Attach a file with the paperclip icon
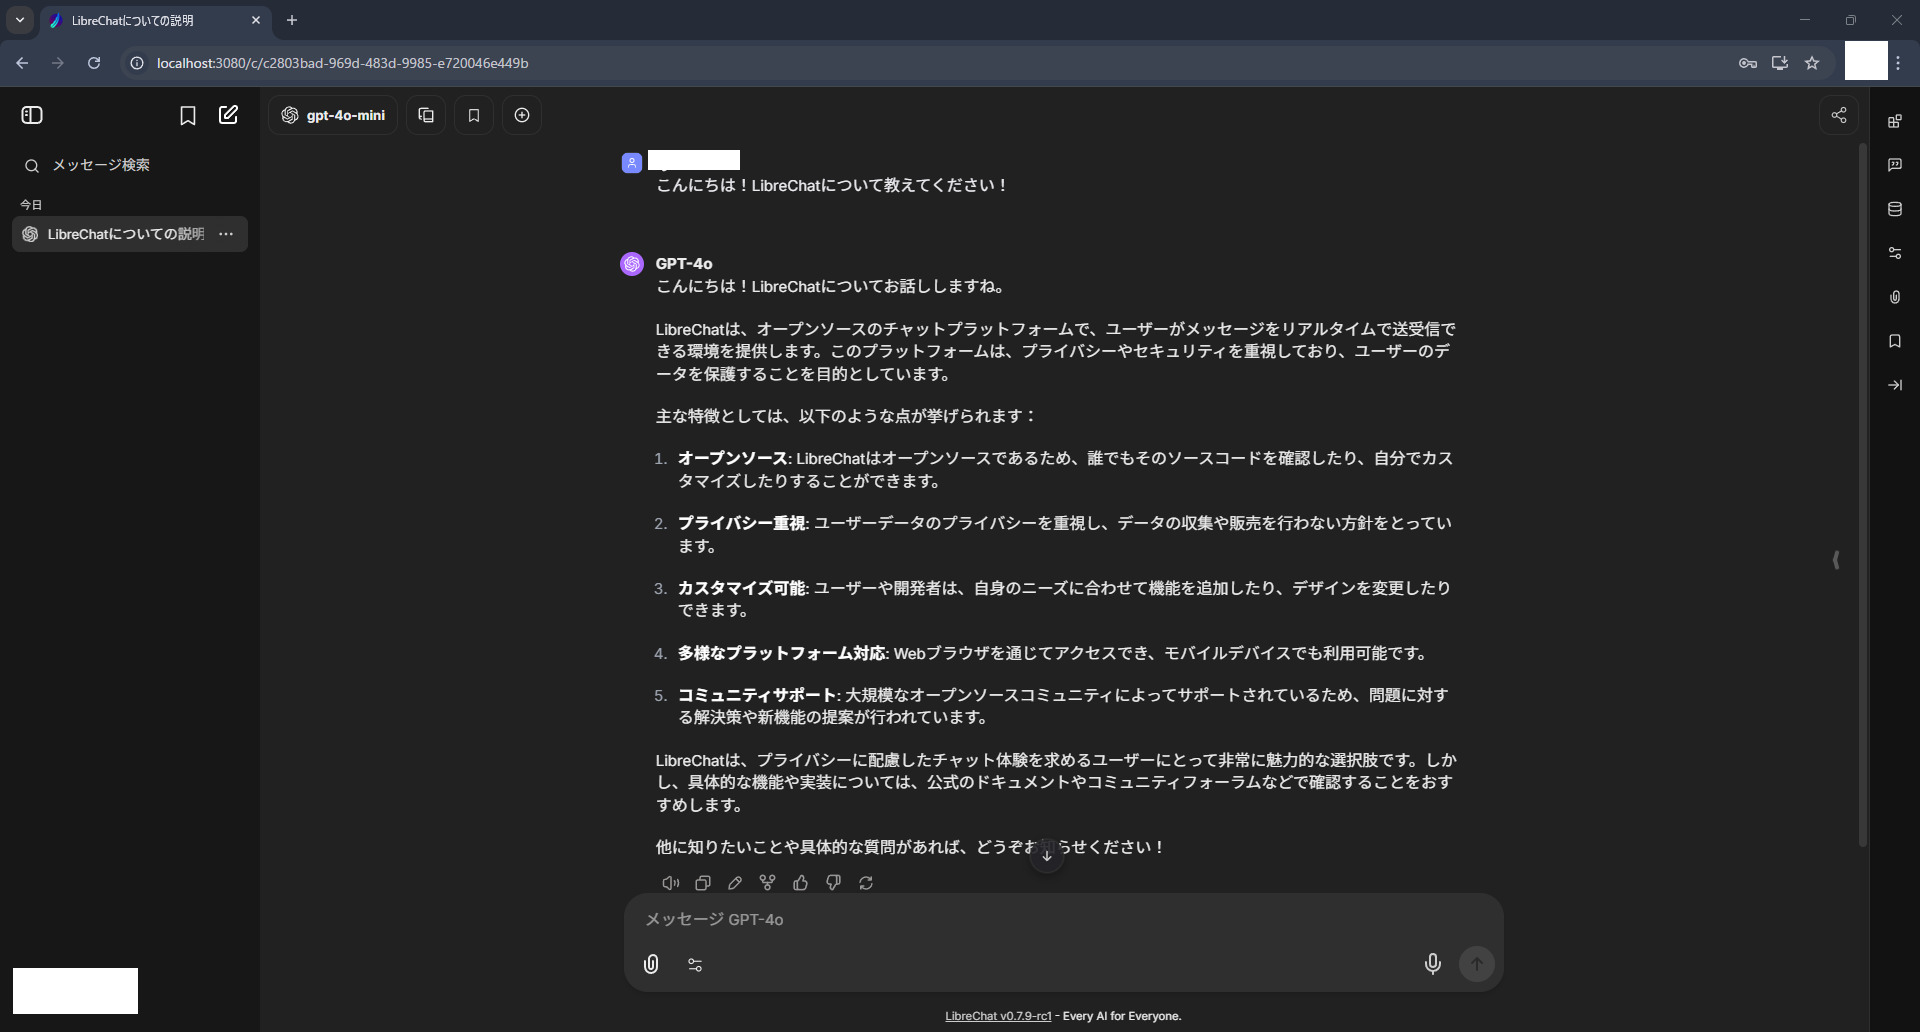1920x1032 pixels. (x=651, y=964)
